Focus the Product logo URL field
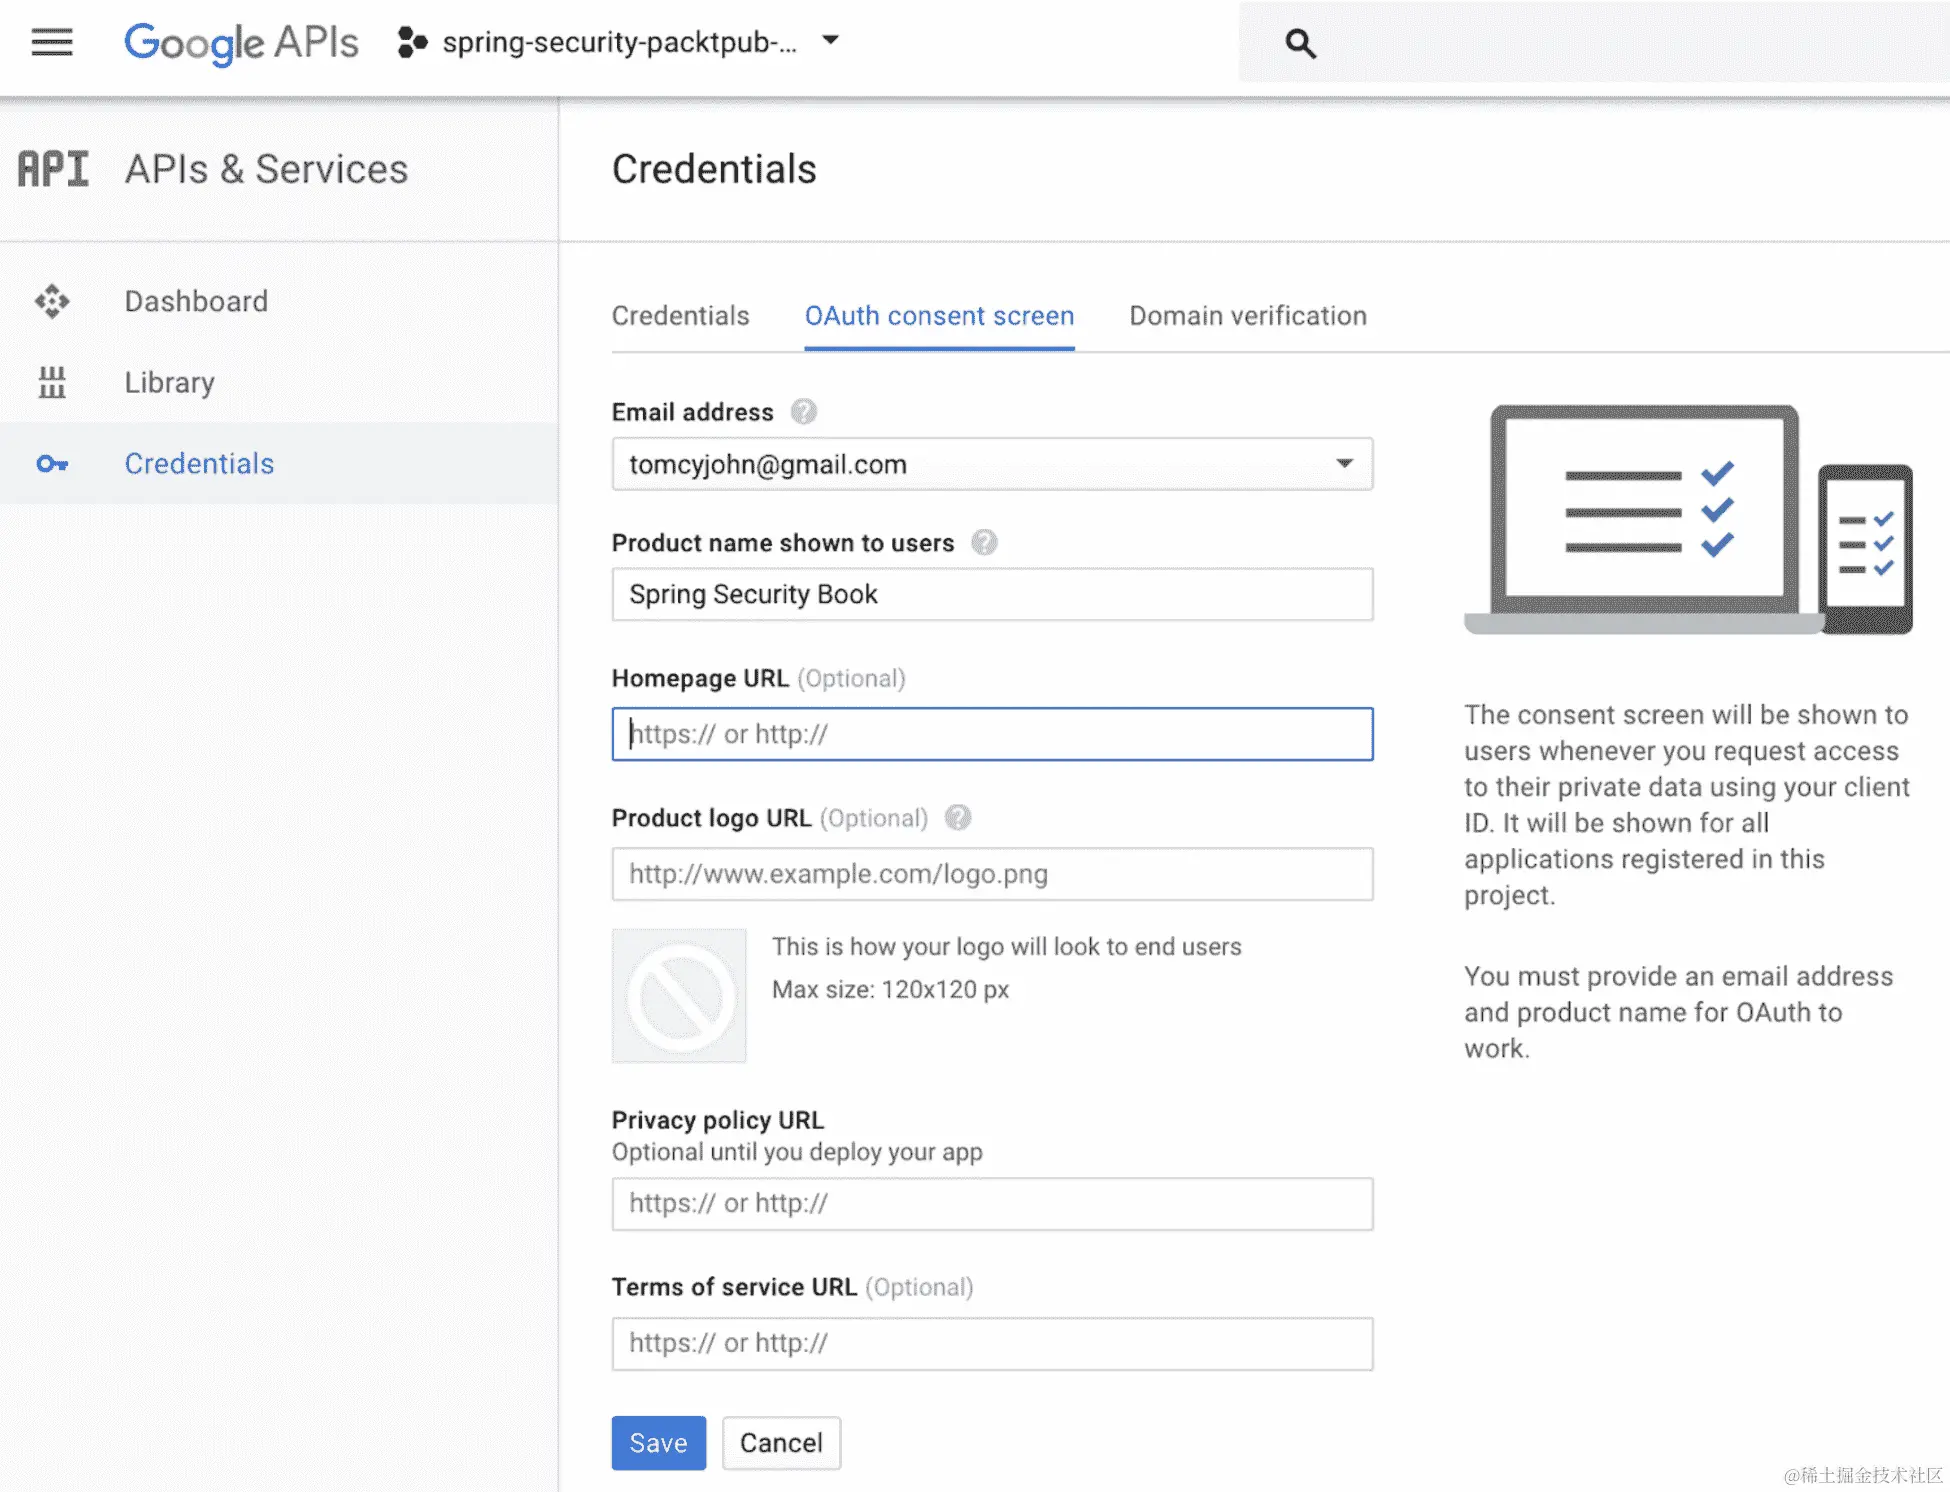The image size is (1950, 1492). click(991, 874)
